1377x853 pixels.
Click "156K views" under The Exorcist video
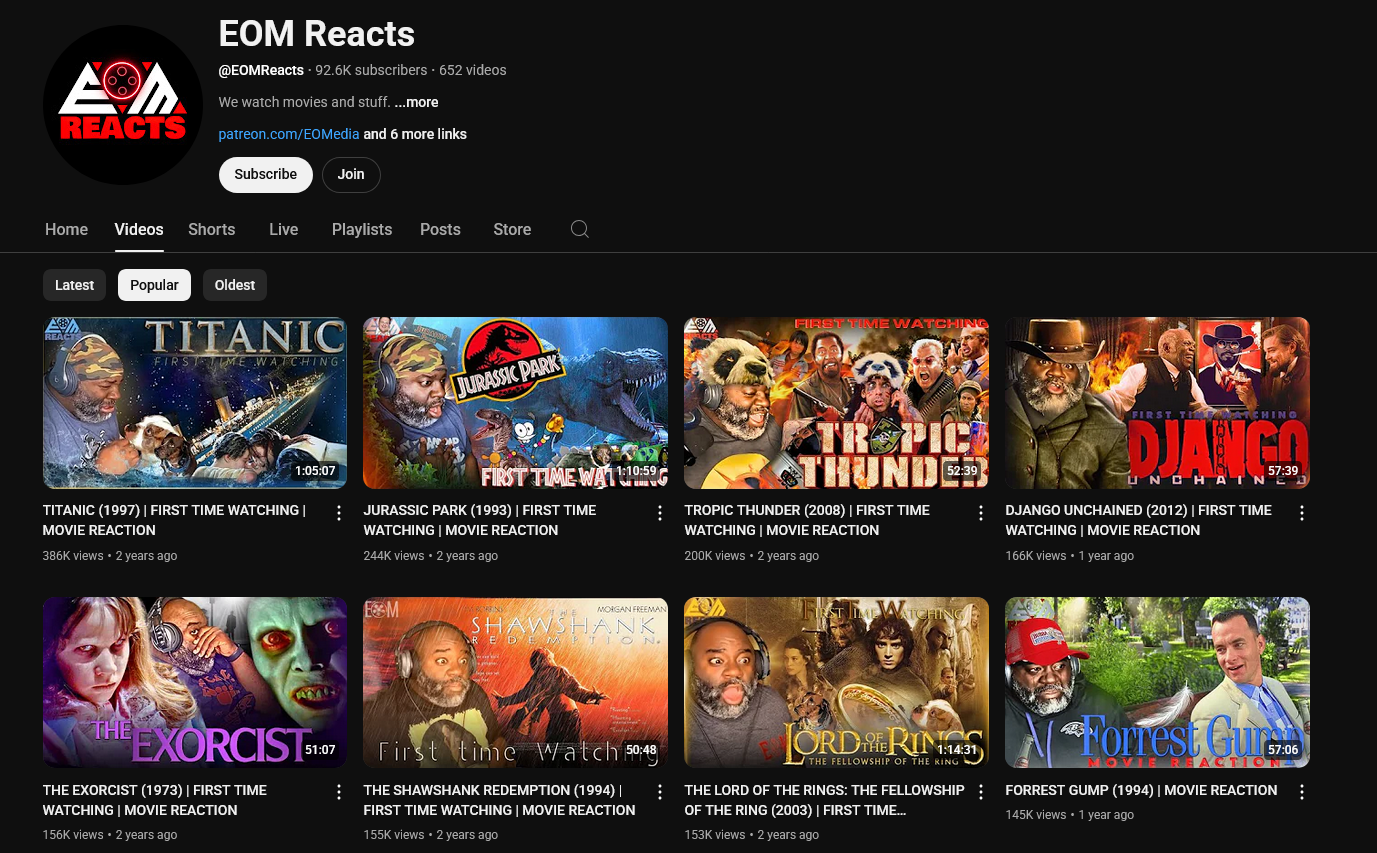73,834
